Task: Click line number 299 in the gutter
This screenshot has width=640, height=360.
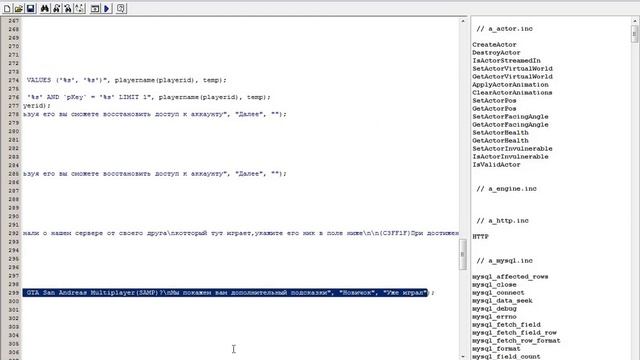Action: click(x=13, y=293)
